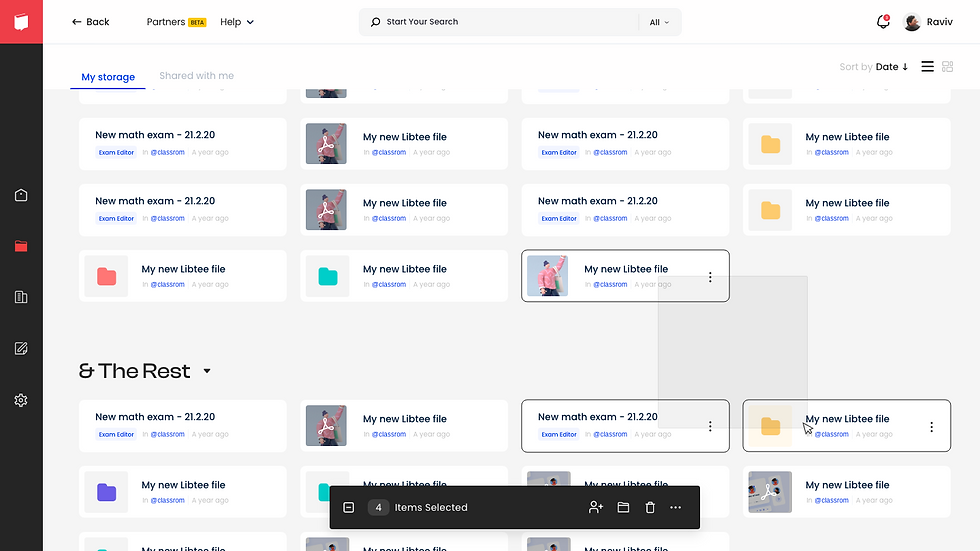Image resolution: width=980 pixels, height=551 pixels.
Task: Open the library book sidebar icon
Action: pos(21,297)
